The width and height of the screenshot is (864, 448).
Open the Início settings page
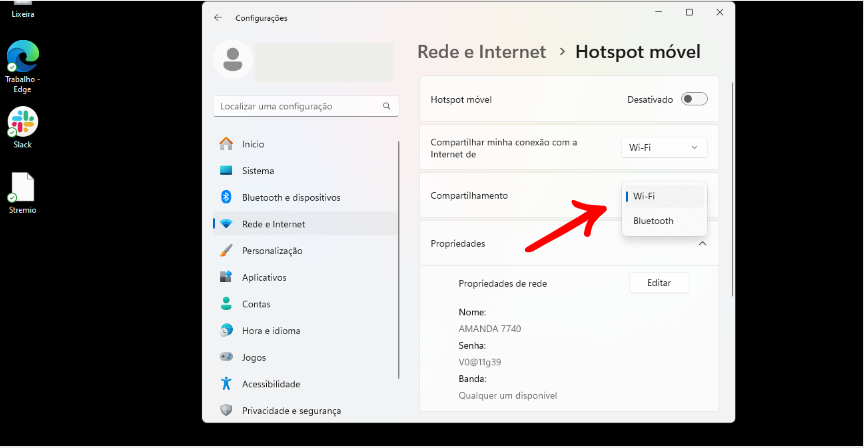coord(305,144)
